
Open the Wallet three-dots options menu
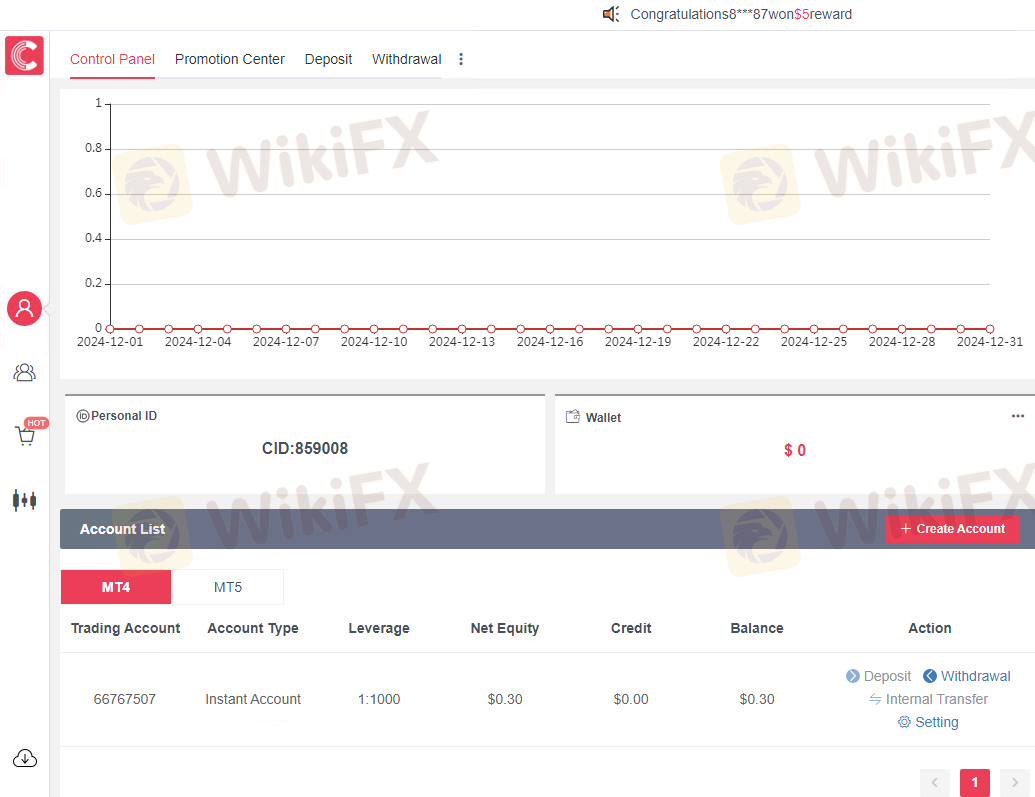pyautogui.click(x=1017, y=416)
